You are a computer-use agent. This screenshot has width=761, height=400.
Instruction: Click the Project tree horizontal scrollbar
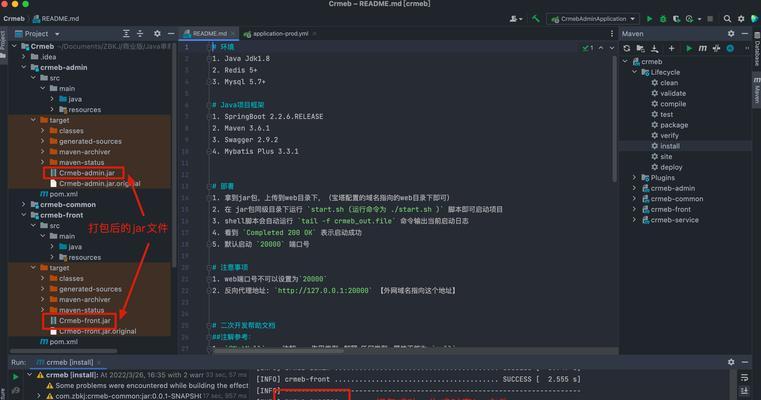click(63, 350)
